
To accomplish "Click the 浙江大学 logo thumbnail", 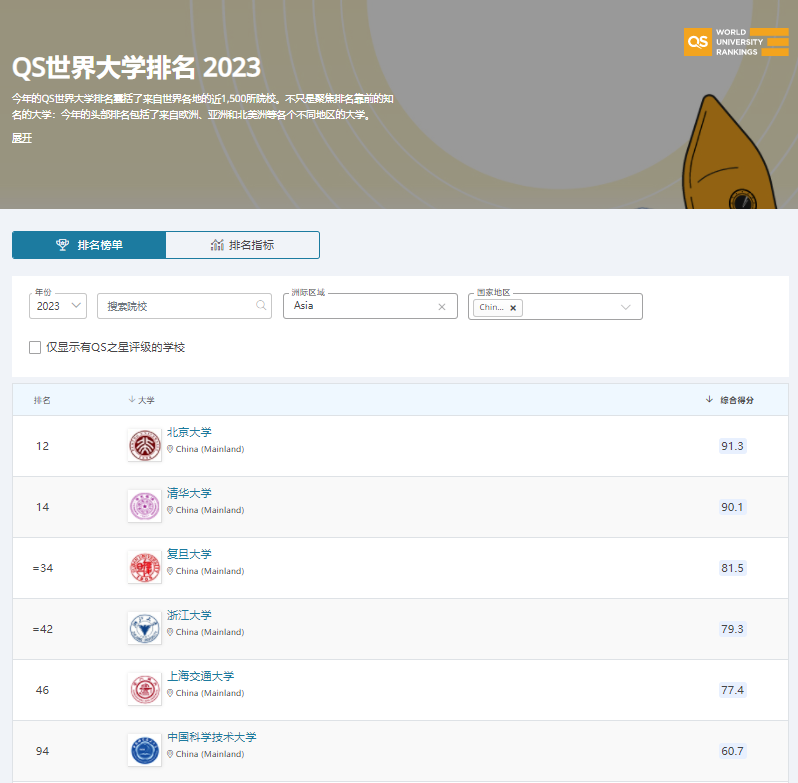I will pos(145,628).
